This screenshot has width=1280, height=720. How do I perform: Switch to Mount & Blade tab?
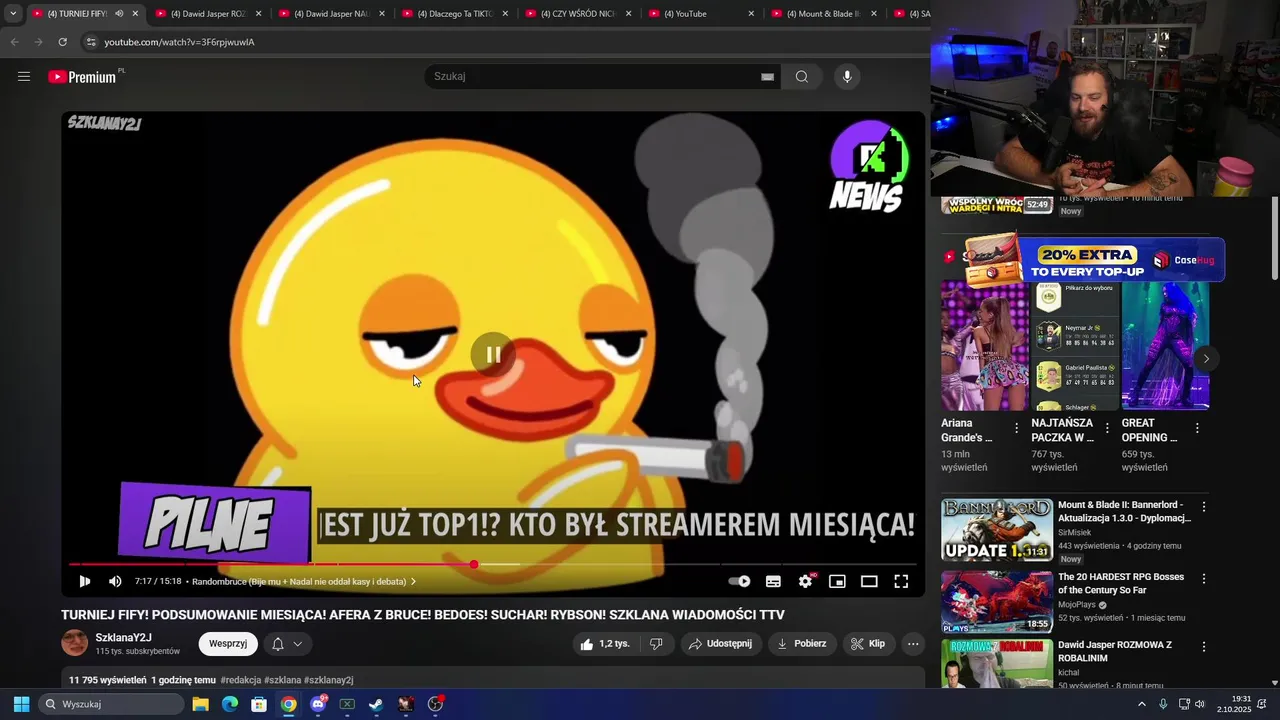[824, 14]
